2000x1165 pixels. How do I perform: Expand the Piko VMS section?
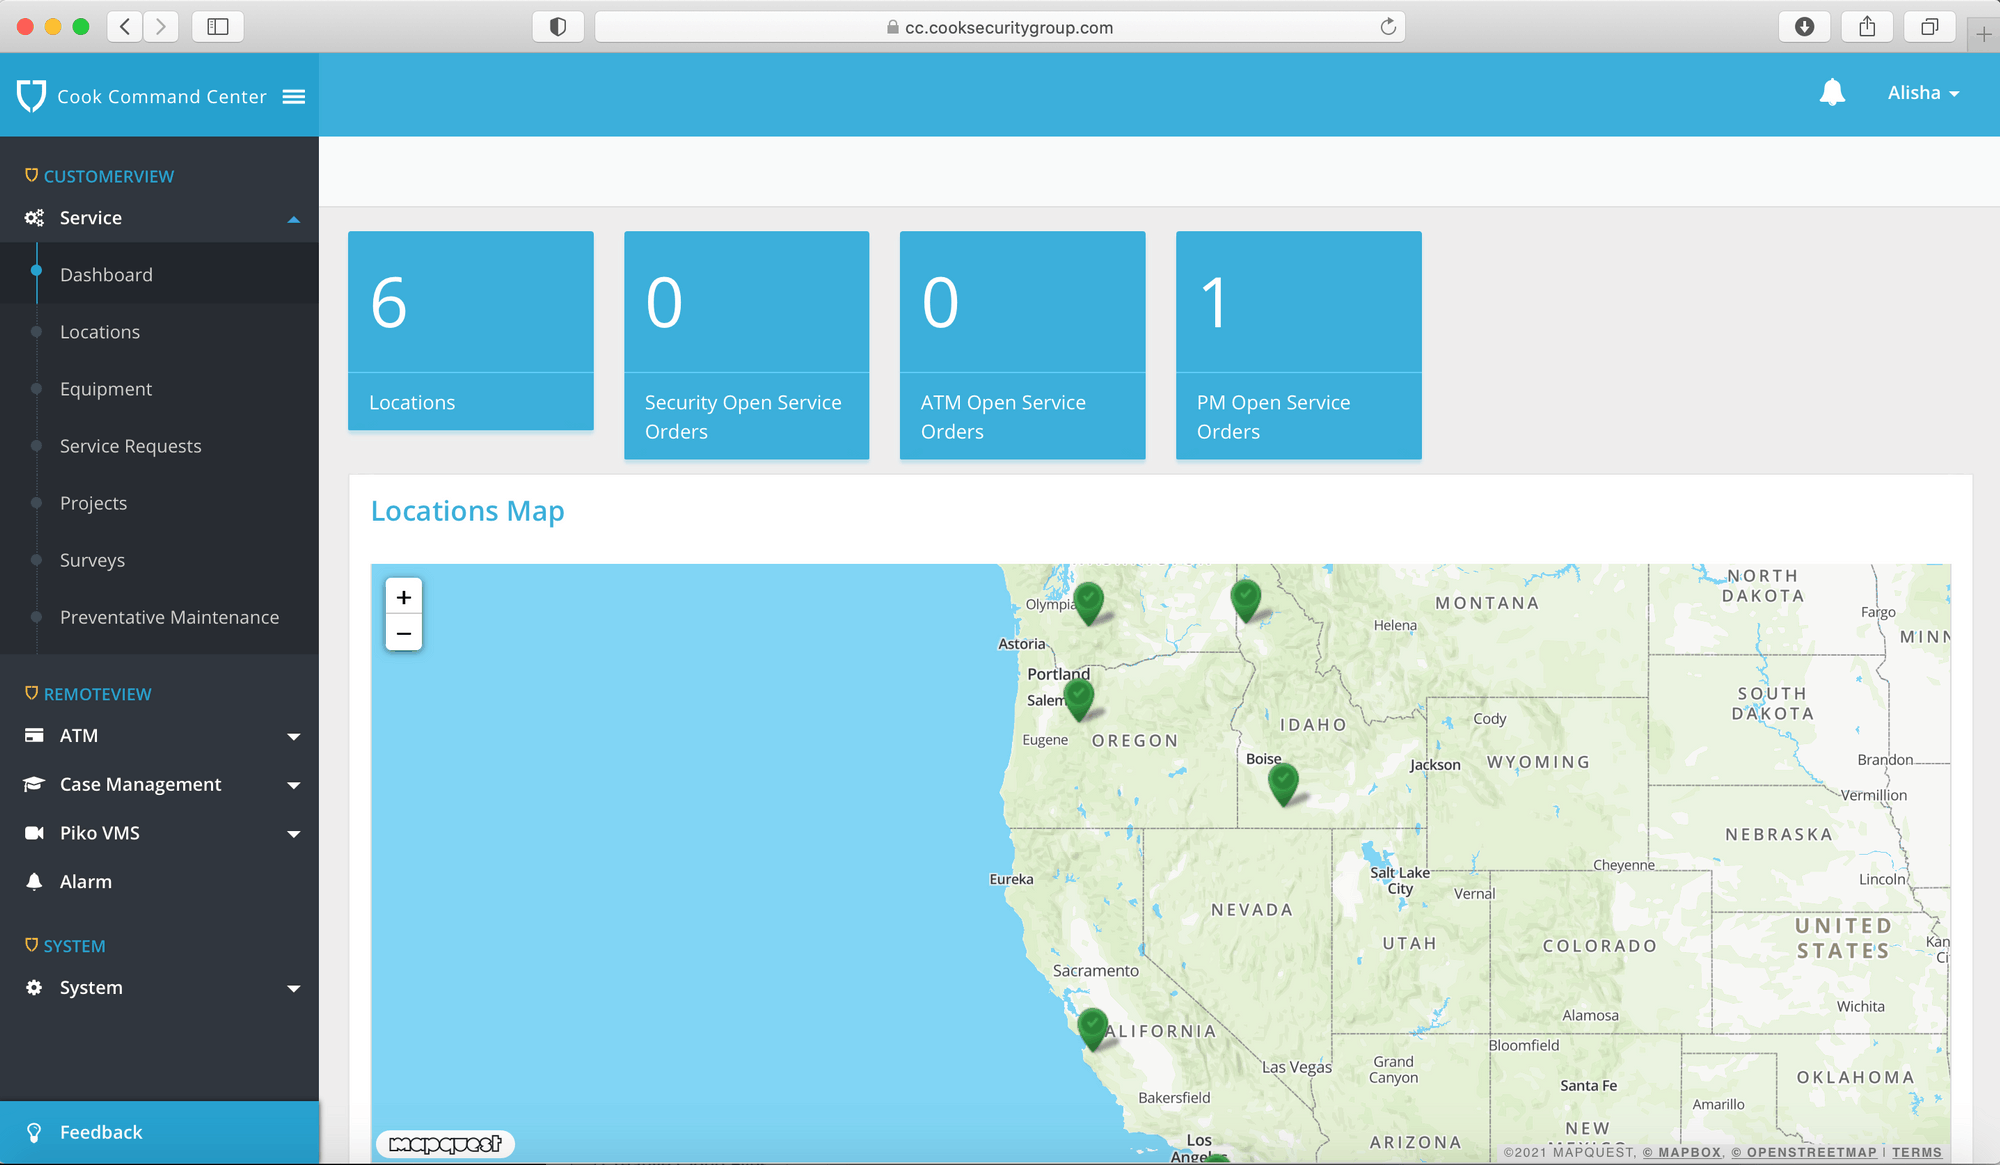(293, 833)
